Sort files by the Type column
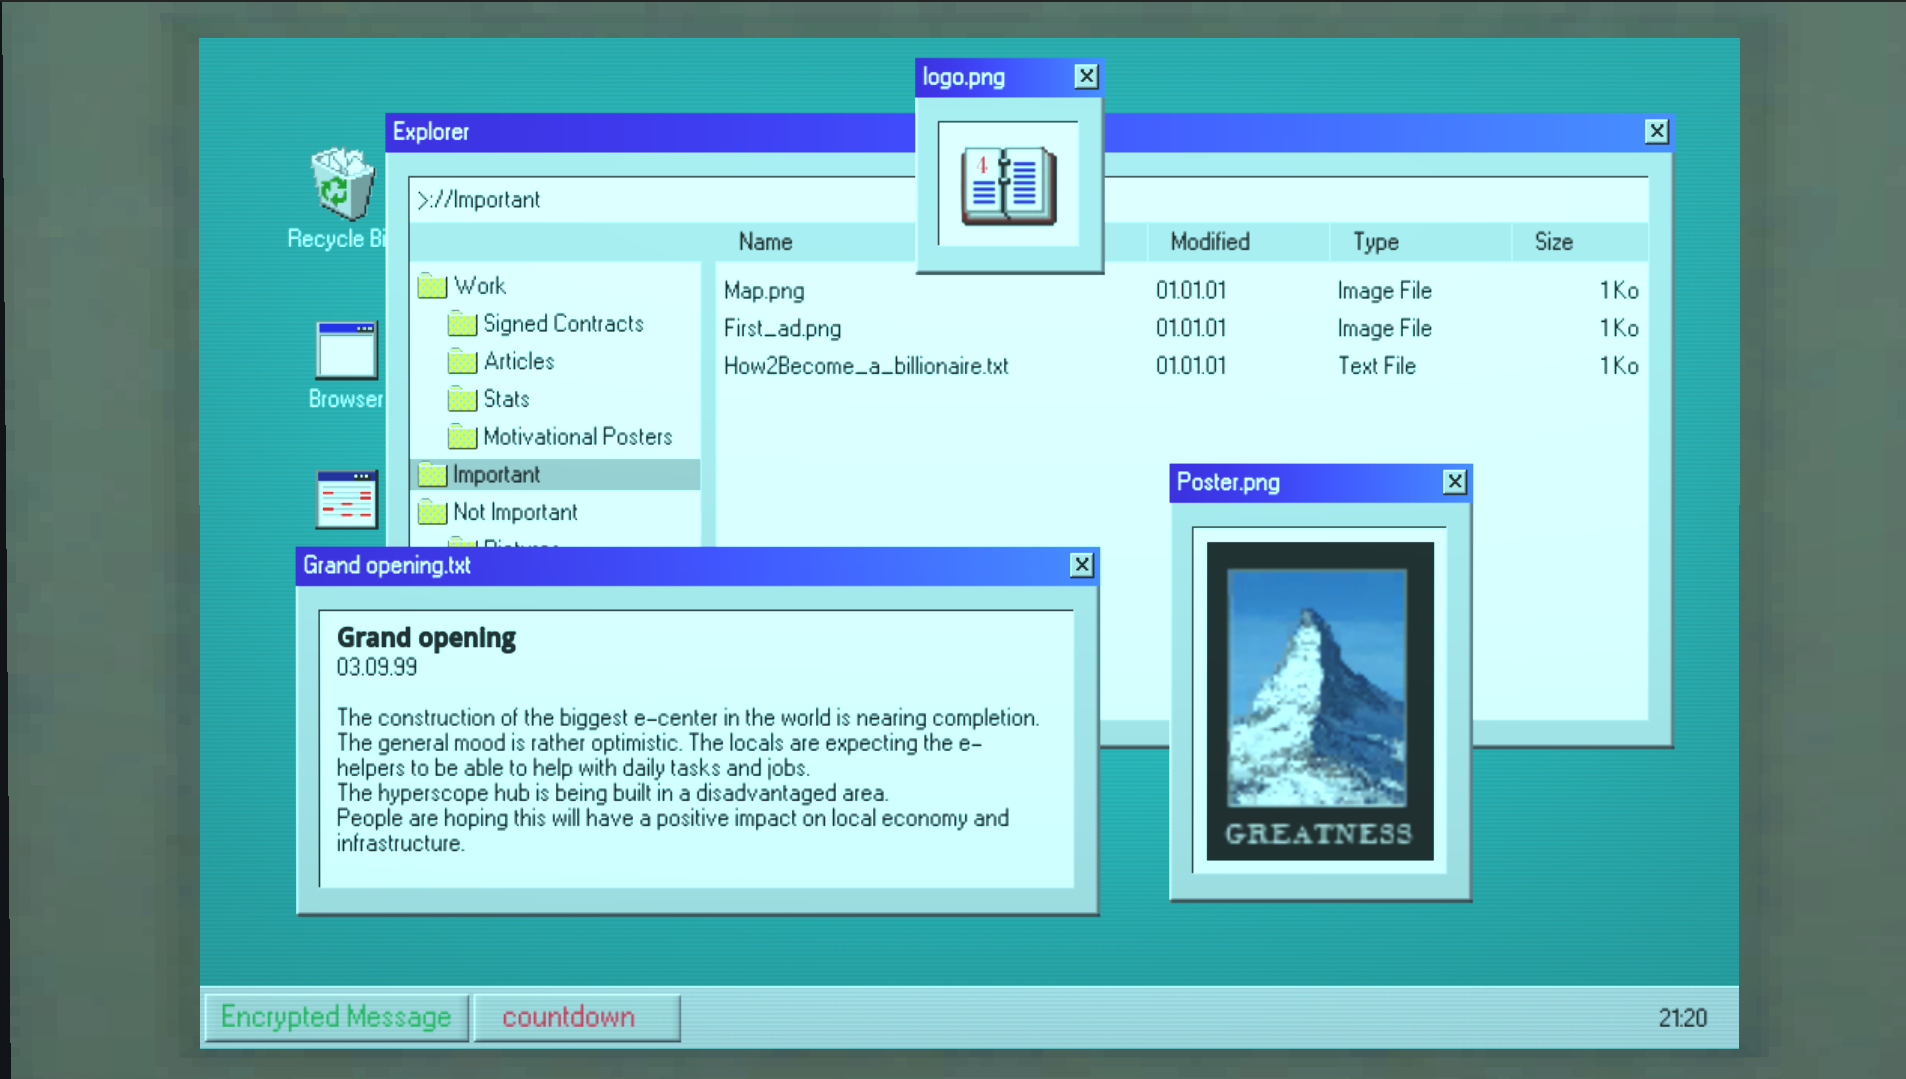This screenshot has width=1906, height=1079. (1376, 242)
